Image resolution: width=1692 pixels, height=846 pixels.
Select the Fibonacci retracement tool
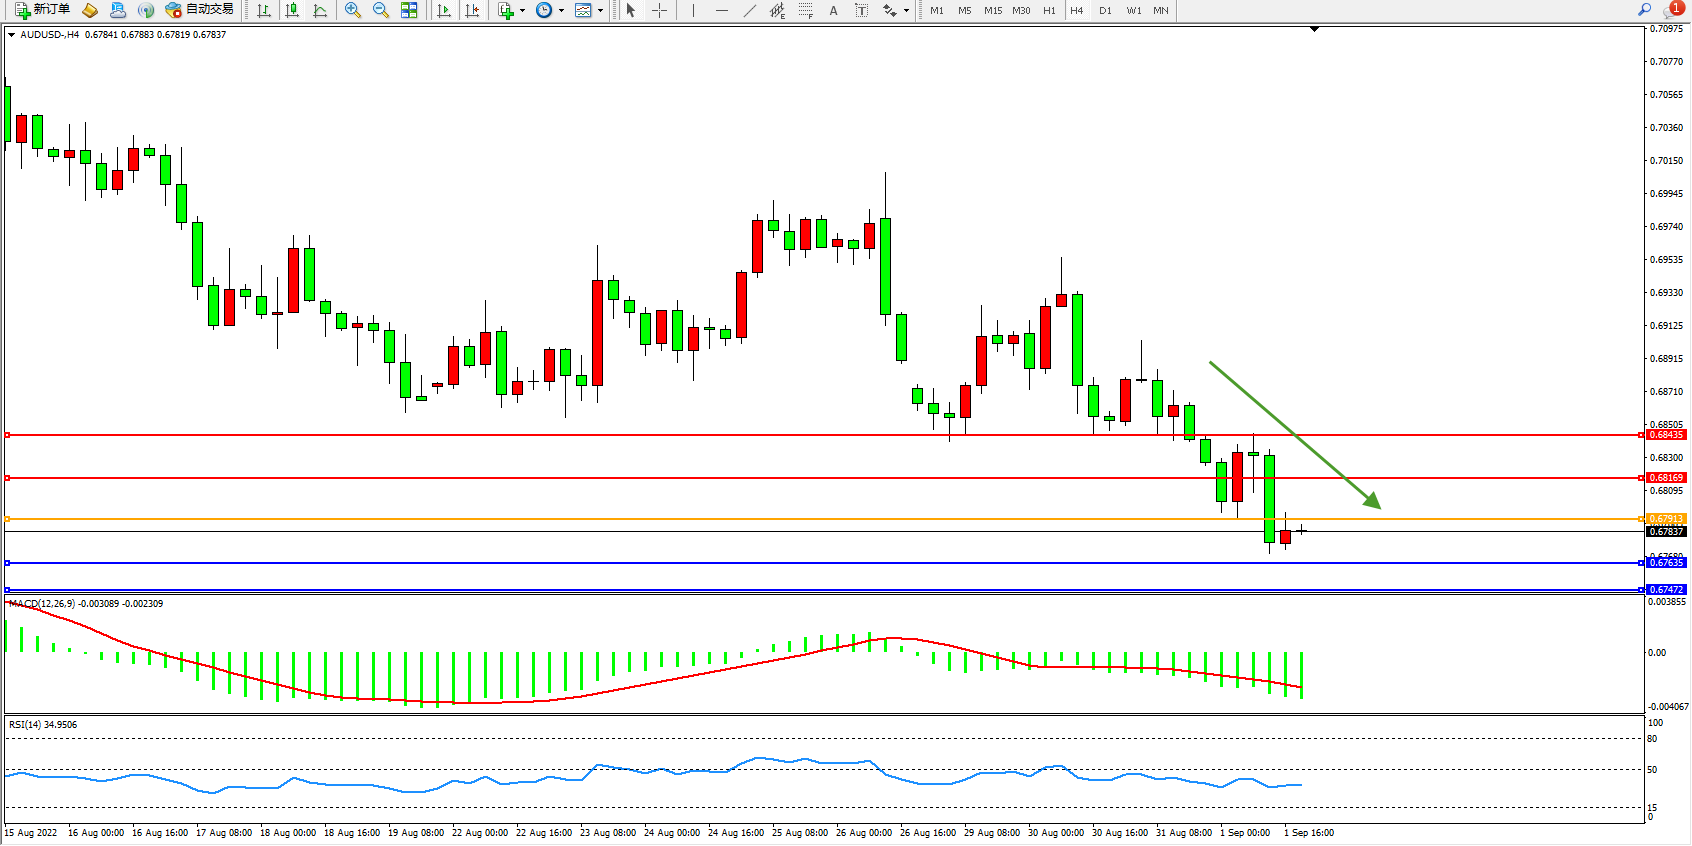tap(805, 10)
